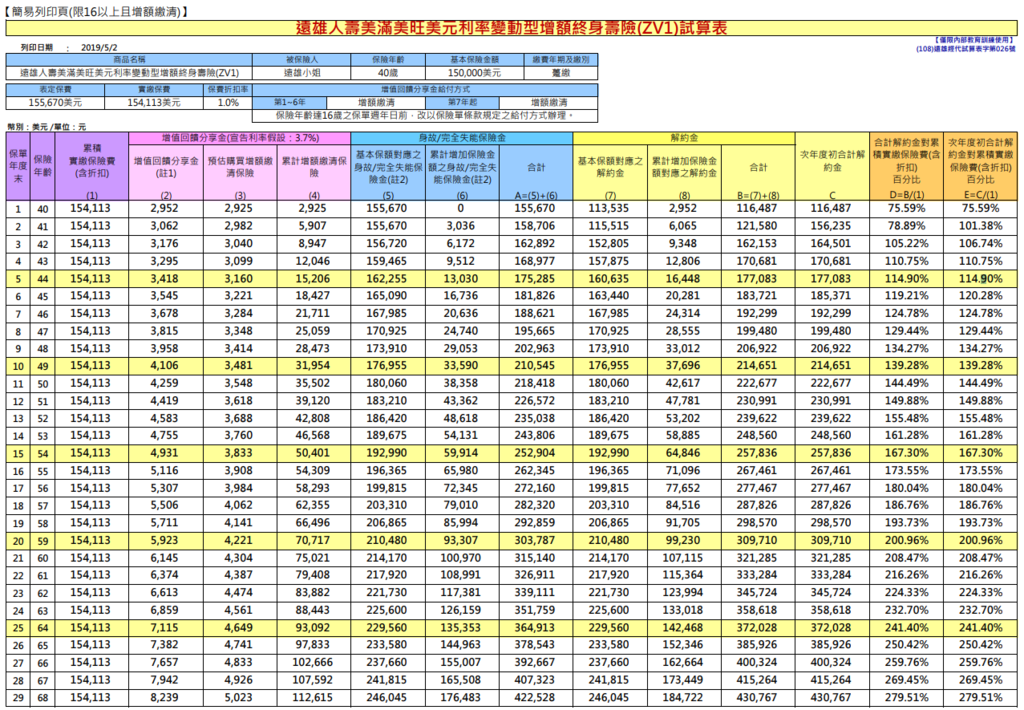Click the pink 宣告利率假設：3.7% group header

coord(240,138)
